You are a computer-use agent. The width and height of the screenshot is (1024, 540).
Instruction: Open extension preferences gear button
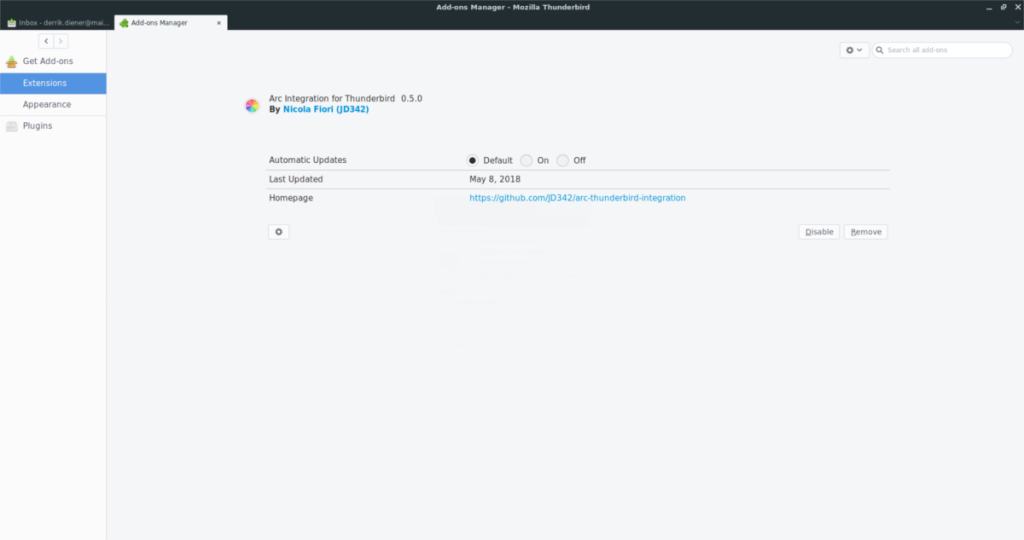pos(279,232)
